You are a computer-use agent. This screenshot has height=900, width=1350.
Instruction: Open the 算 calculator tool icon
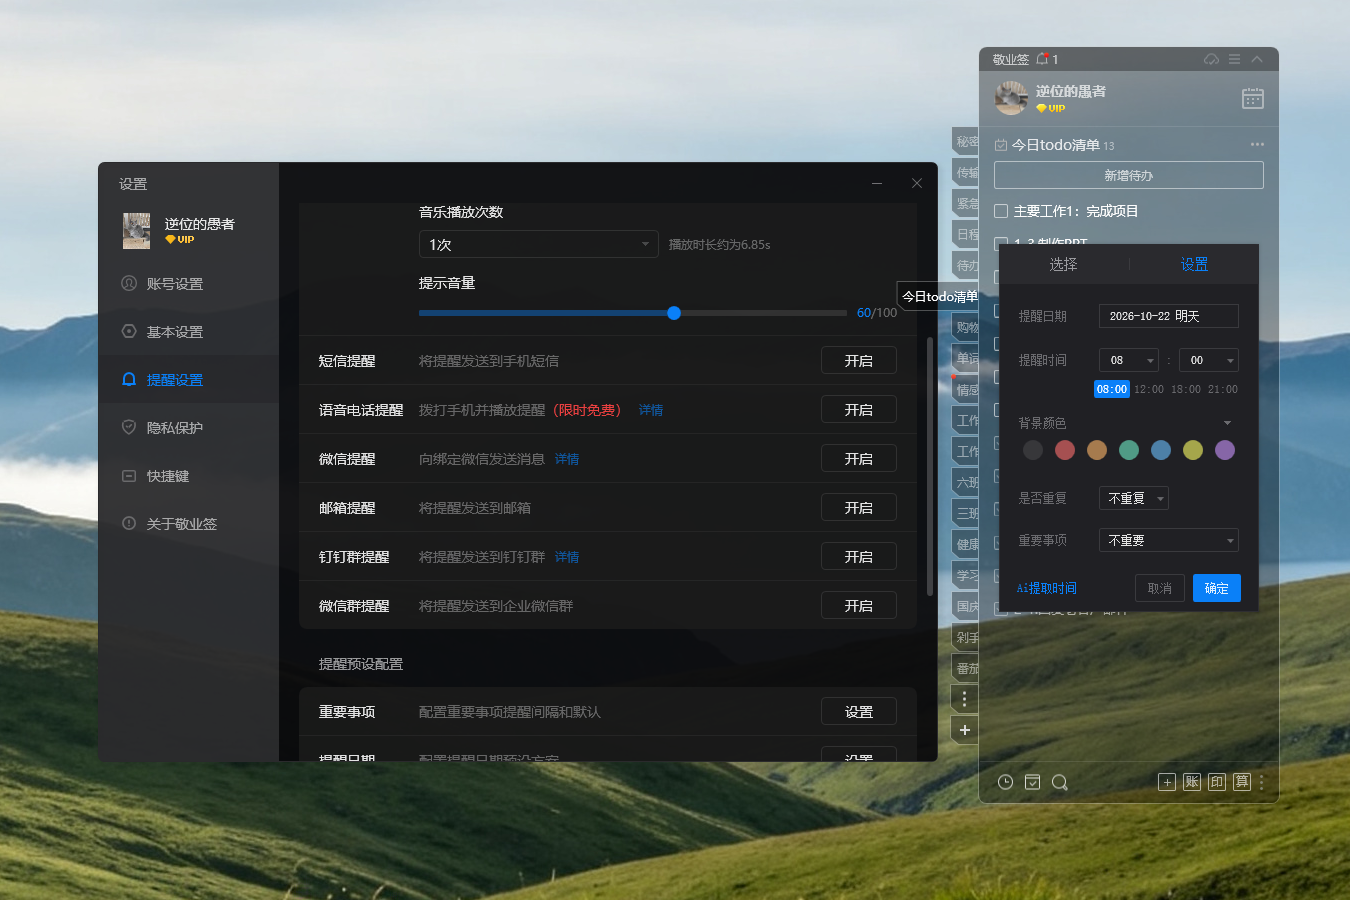click(x=1242, y=782)
